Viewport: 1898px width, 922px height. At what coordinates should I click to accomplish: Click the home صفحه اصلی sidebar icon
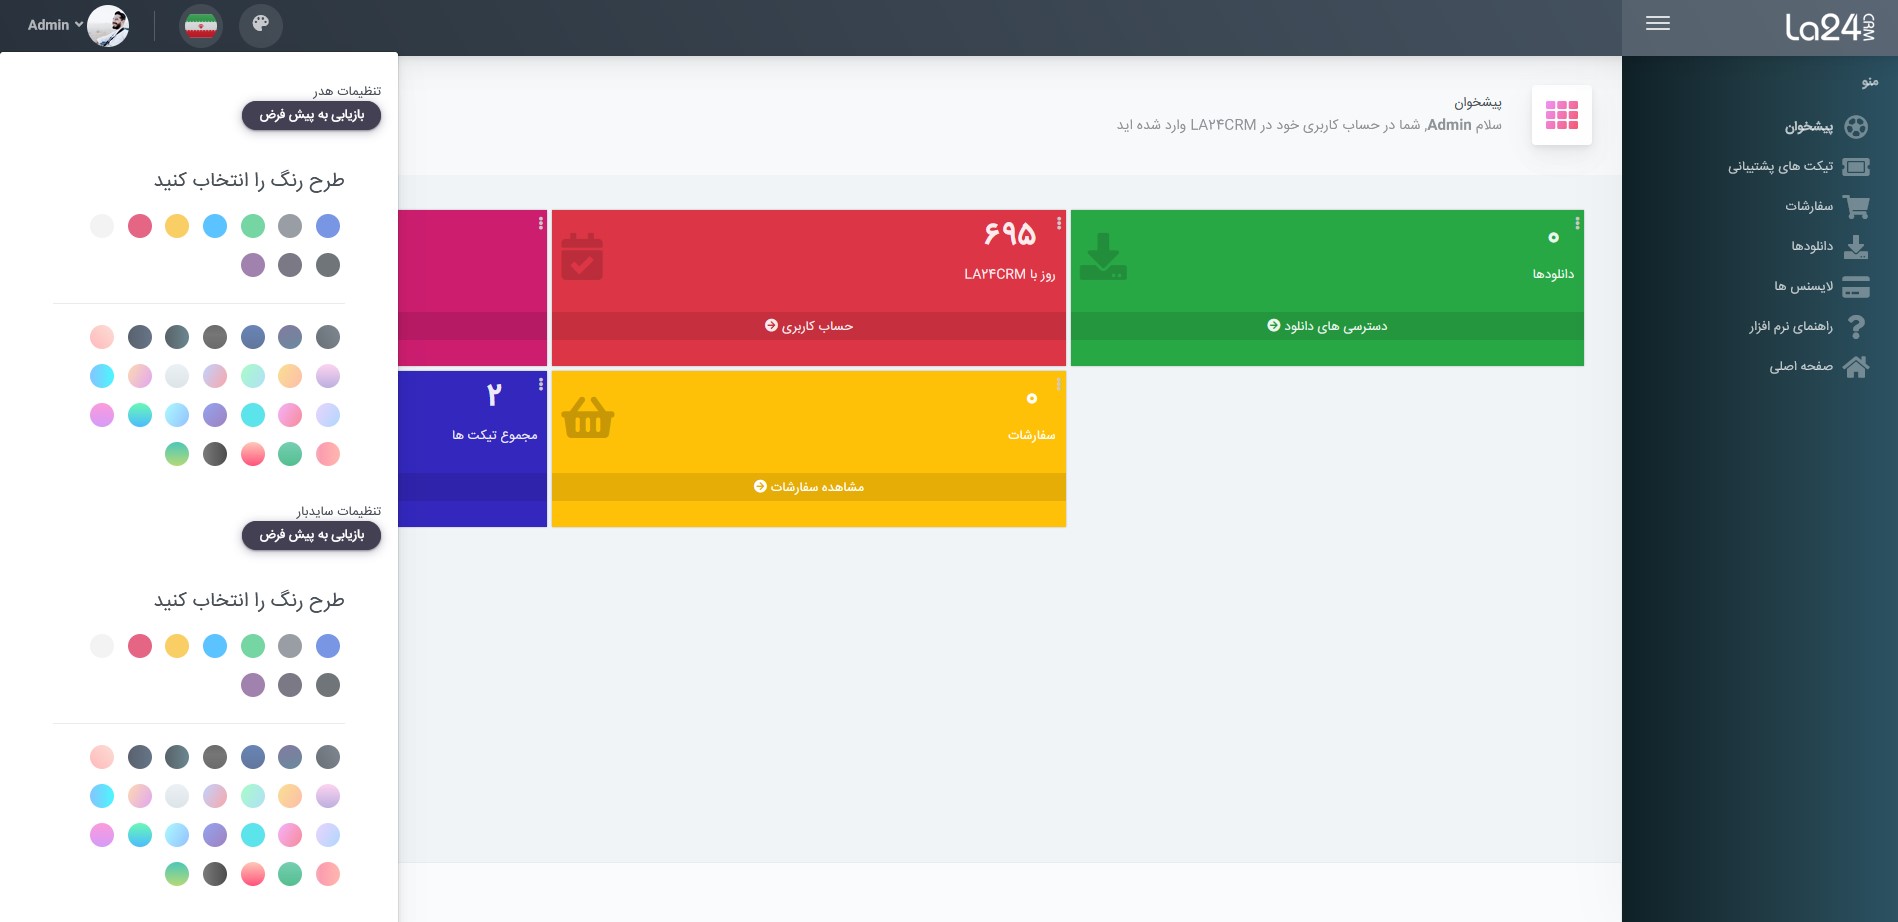click(1856, 367)
